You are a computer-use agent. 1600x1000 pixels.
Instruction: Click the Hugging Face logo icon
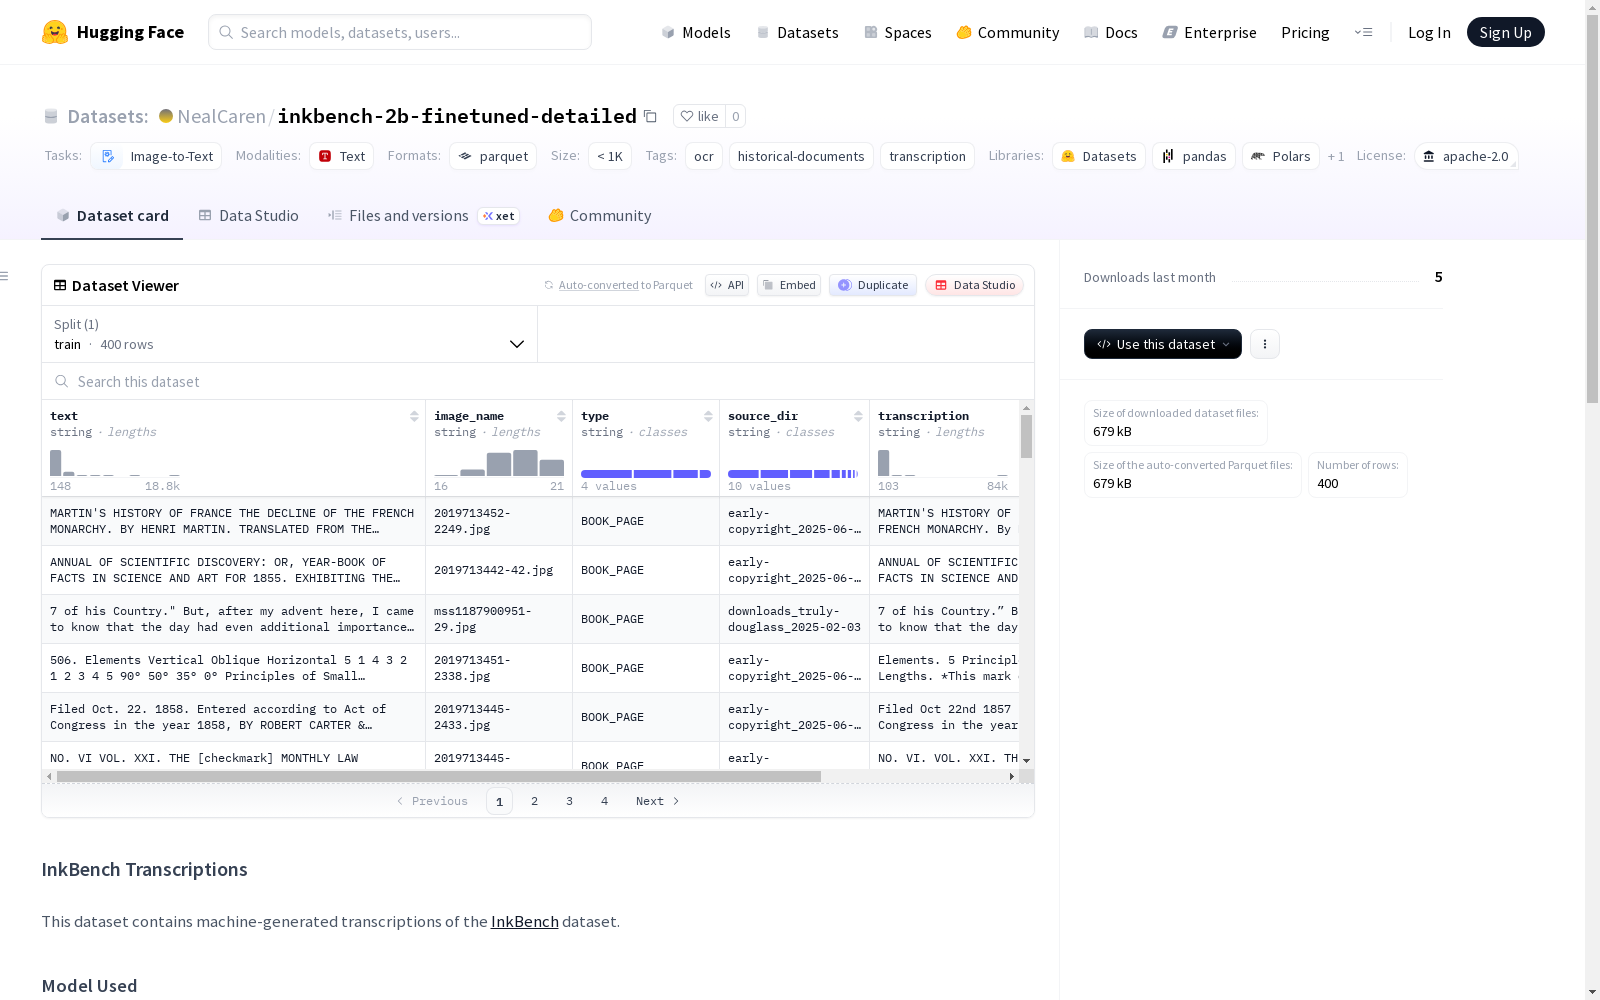click(55, 32)
